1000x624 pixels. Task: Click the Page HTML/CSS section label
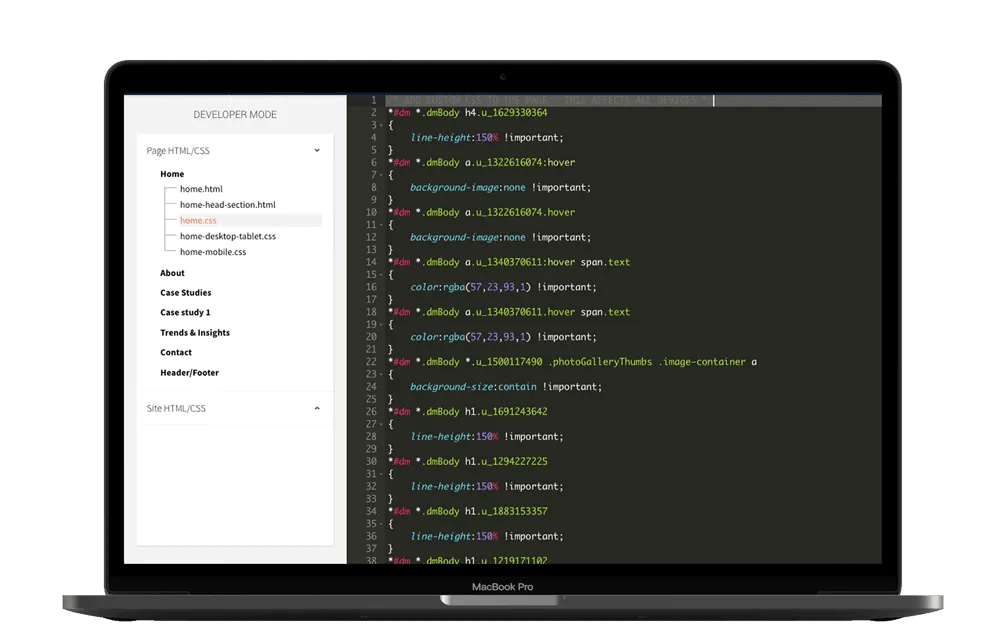(178, 151)
